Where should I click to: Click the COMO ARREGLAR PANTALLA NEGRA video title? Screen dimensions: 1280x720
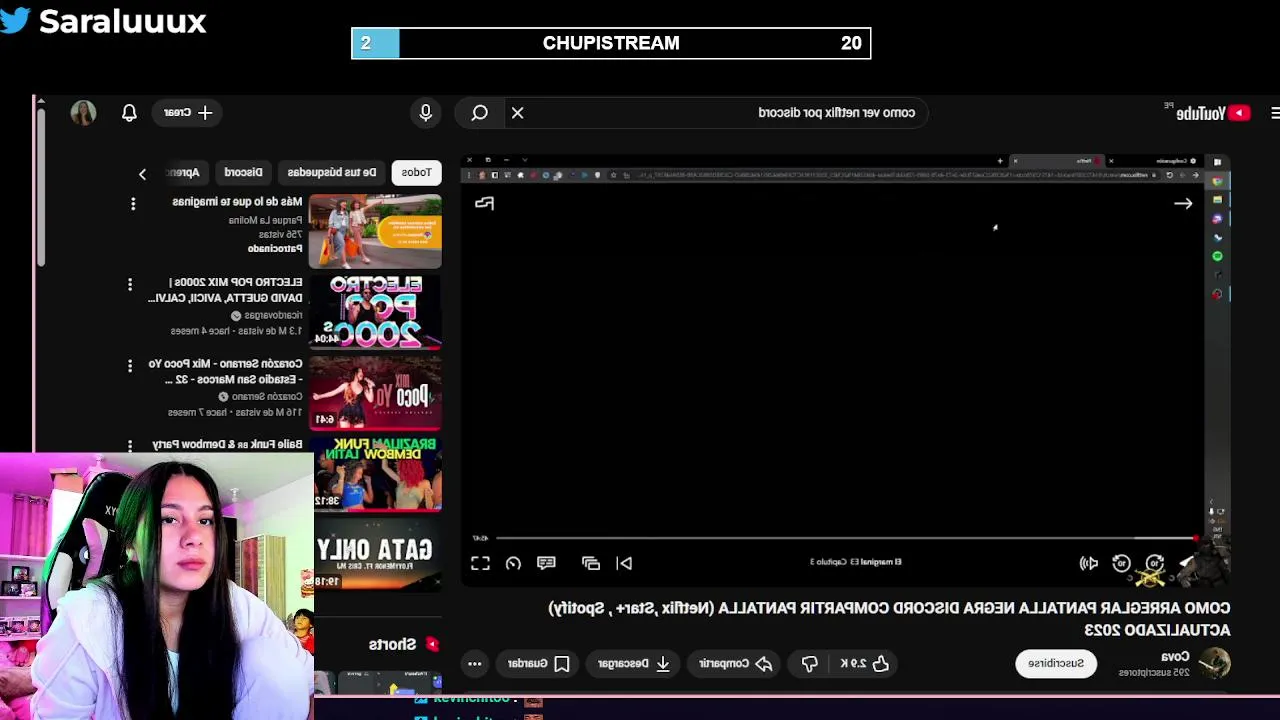tap(889, 619)
